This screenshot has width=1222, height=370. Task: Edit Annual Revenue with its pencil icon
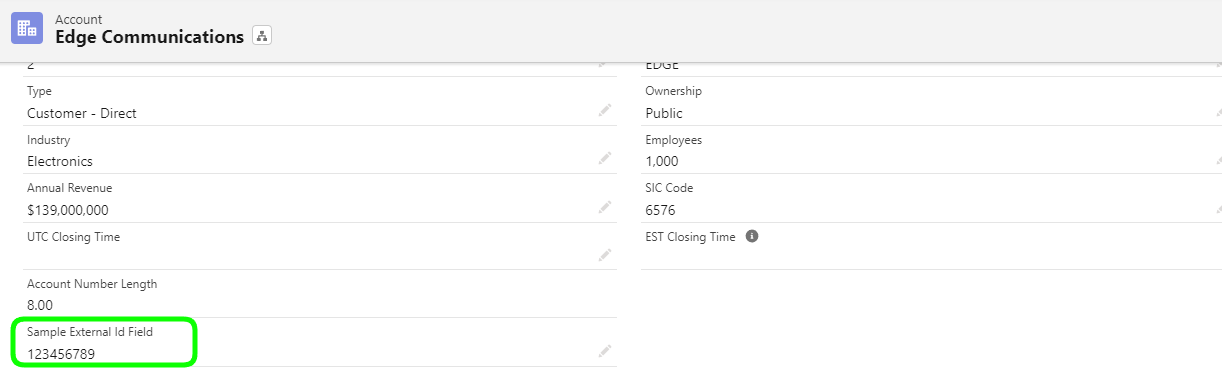[605, 207]
